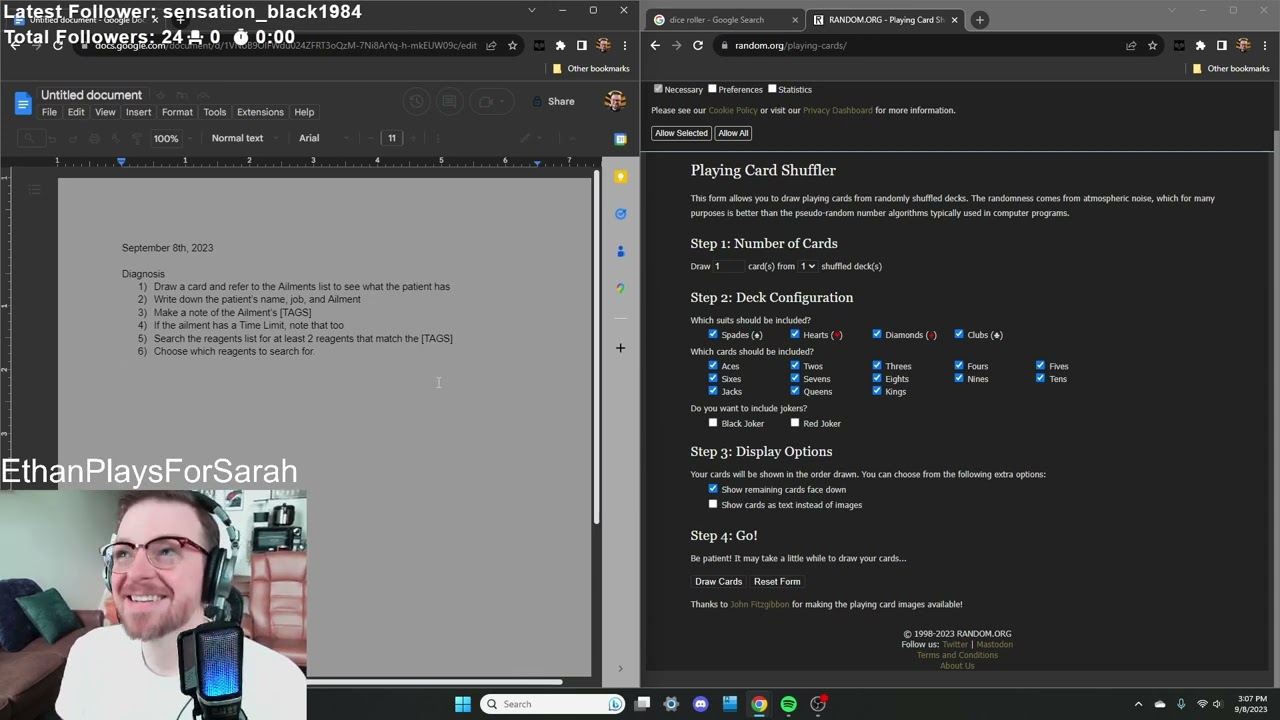Click the Reset Form button

pyautogui.click(x=777, y=581)
